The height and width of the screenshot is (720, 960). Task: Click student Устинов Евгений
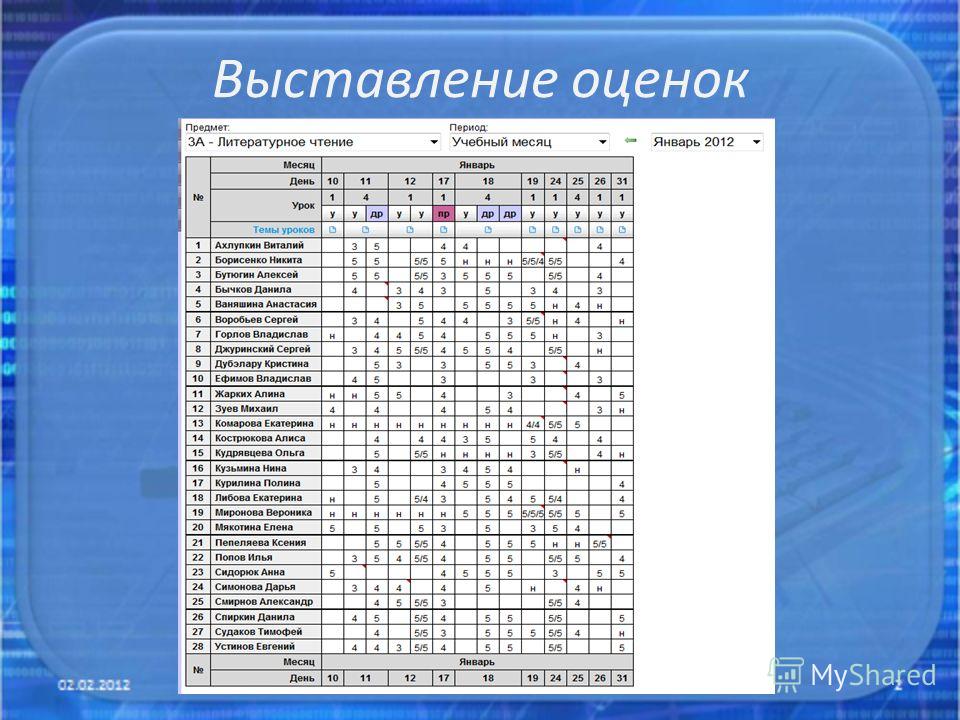[x=255, y=646]
